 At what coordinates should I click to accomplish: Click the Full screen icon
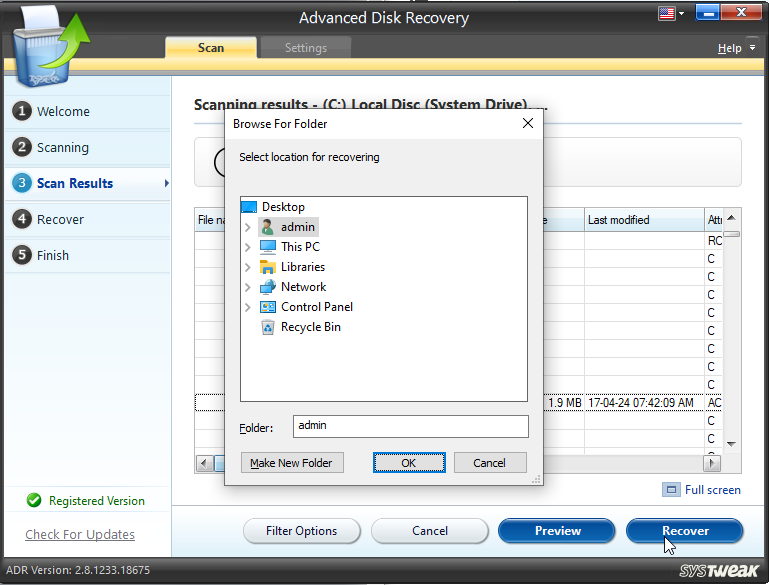[671, 490]
